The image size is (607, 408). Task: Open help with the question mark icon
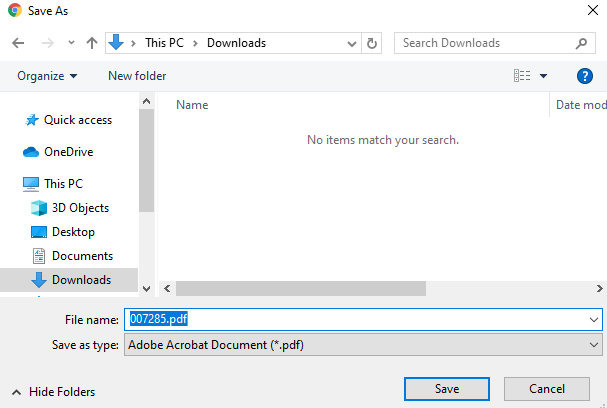[x=585, y=76]
